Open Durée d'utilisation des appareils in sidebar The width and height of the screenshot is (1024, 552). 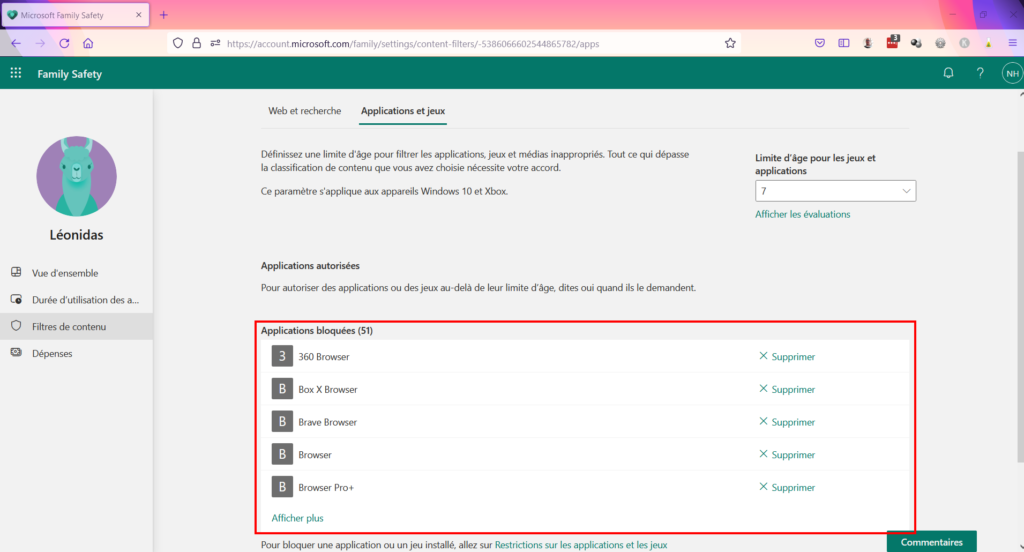point(76,299)
